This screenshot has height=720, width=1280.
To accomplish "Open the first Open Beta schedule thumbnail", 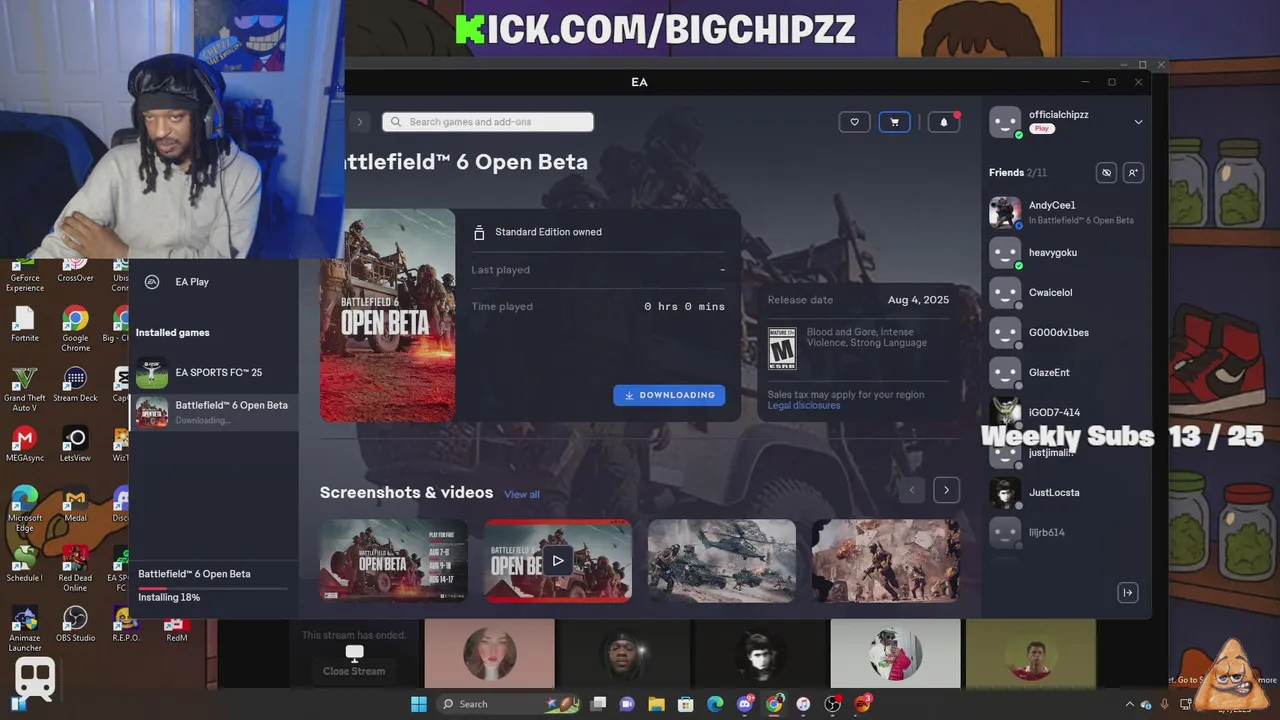I will tap(394, 560).
